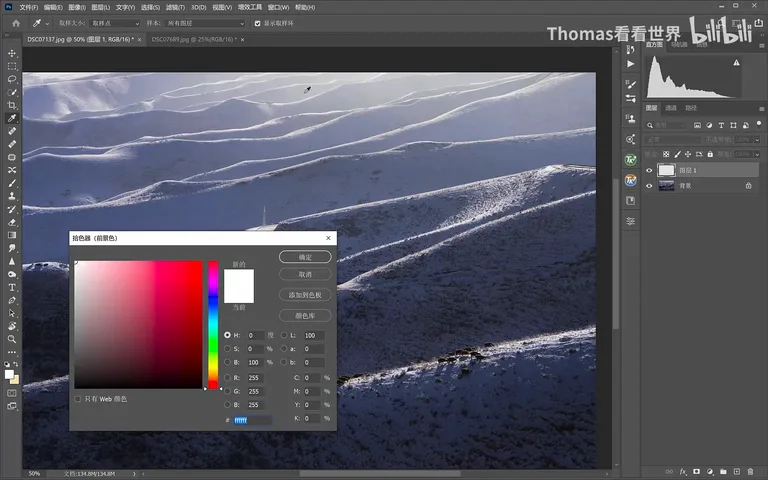Select the Eraser tool

12,222
